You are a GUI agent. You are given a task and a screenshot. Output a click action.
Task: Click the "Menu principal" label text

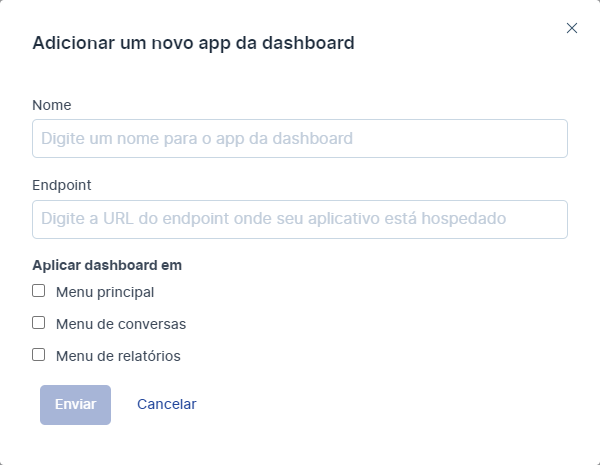pyautogui.click(x=105, y=292)
